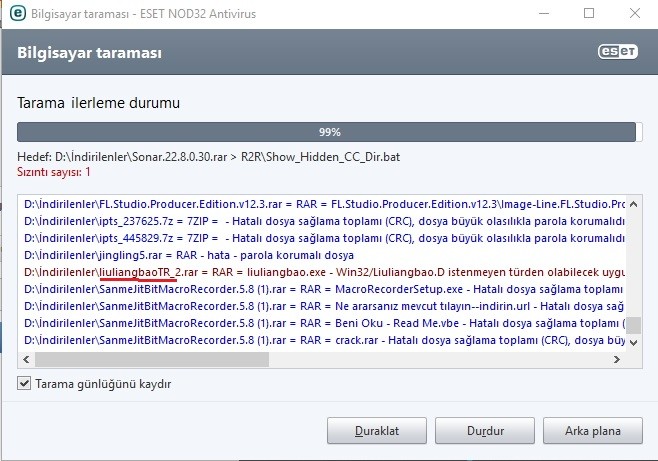Select the crack.rar log row
Screen dimensions: 658x461
324,340
